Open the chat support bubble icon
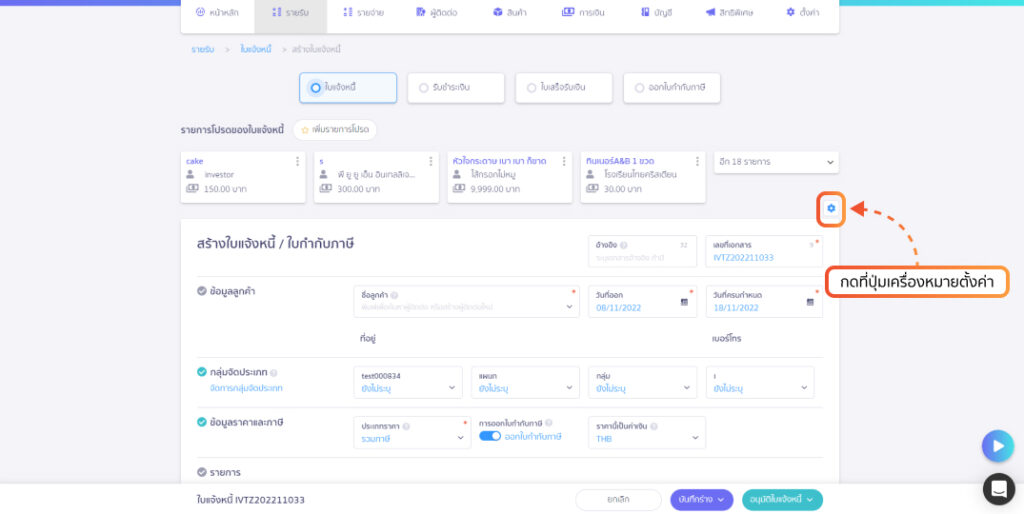This screenshot has width=1024, height=514. [999, 489]
